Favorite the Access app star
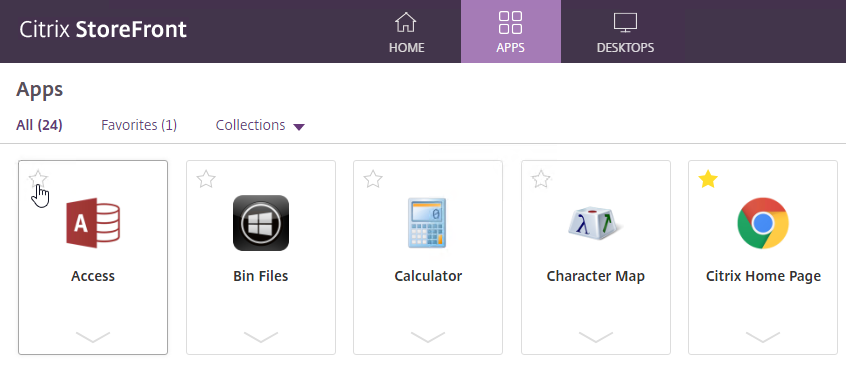 click(38, 179)
